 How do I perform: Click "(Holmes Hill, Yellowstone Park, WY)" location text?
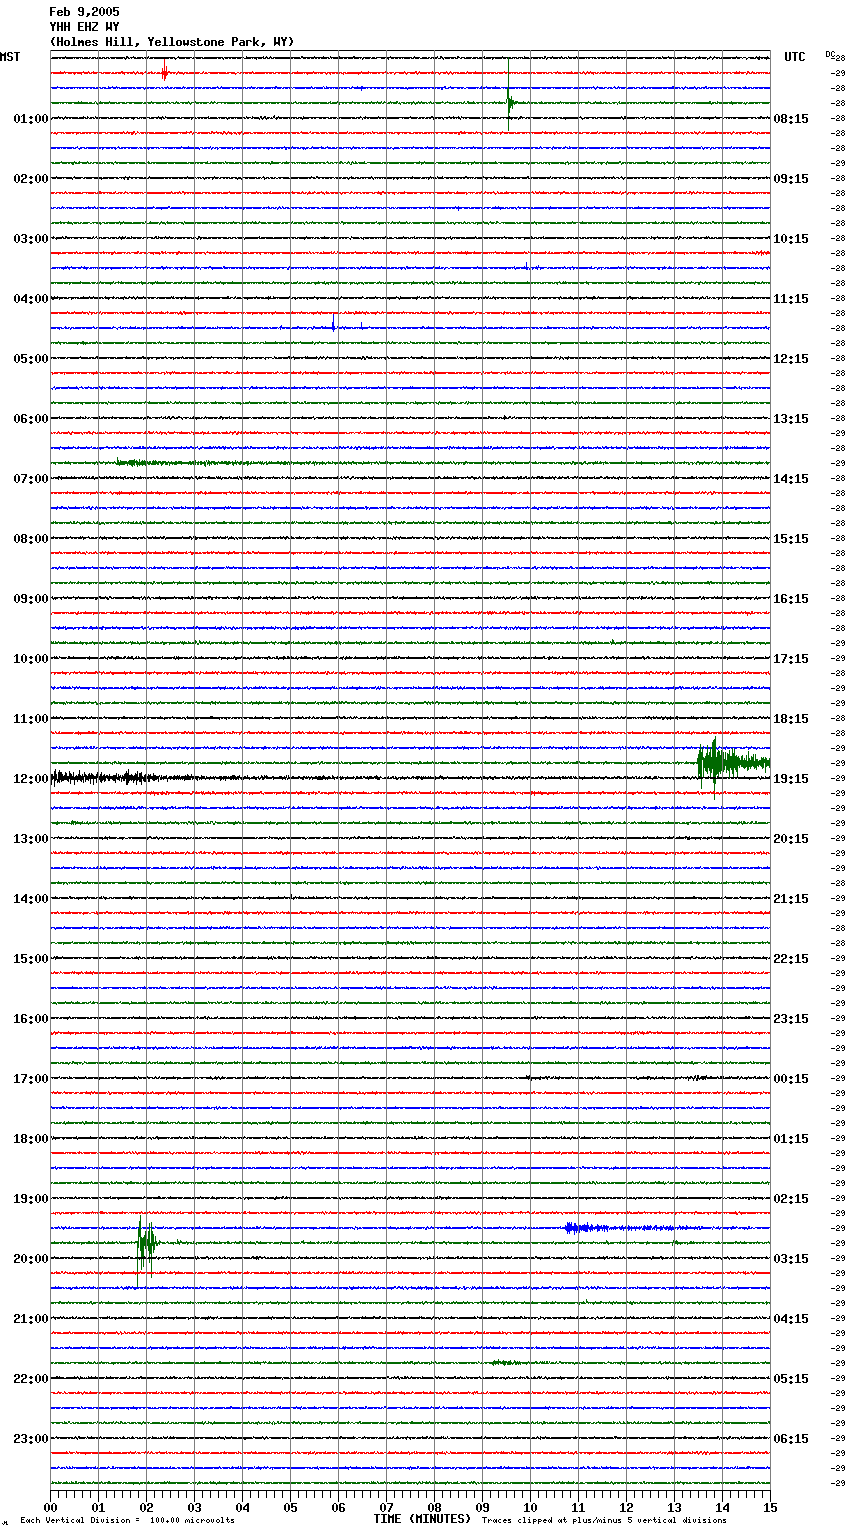click(x=172, y=42)
